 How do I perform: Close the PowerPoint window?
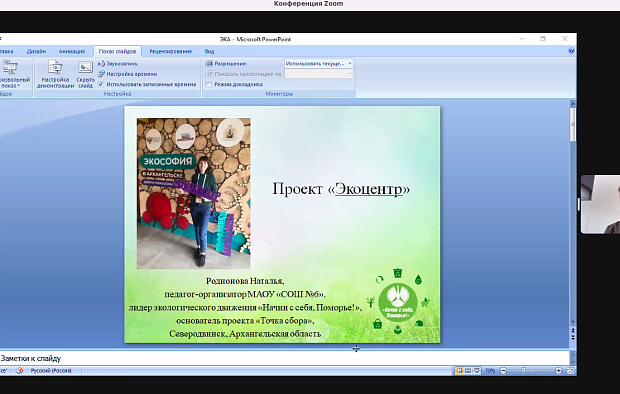click(x=565, y=39)
